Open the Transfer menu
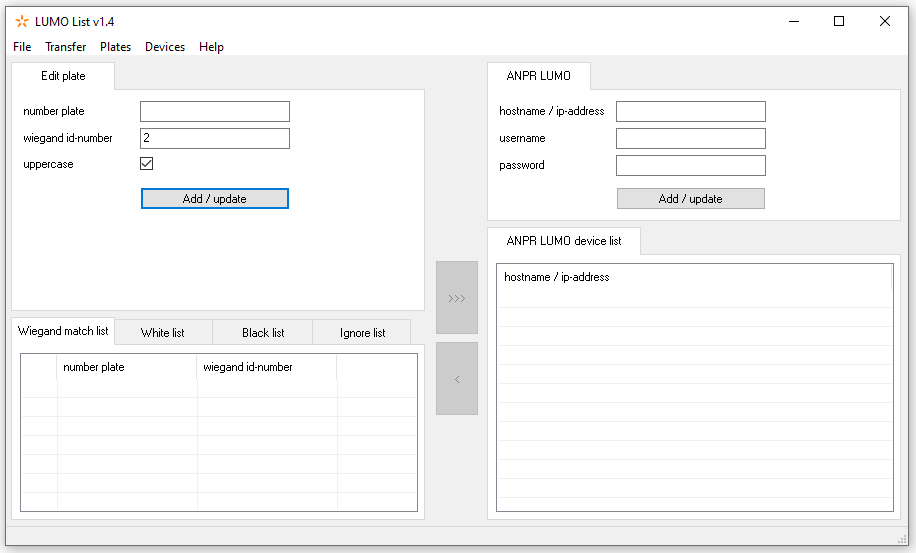Viewport: 916px width, 553px height. (x=65, y=47)
